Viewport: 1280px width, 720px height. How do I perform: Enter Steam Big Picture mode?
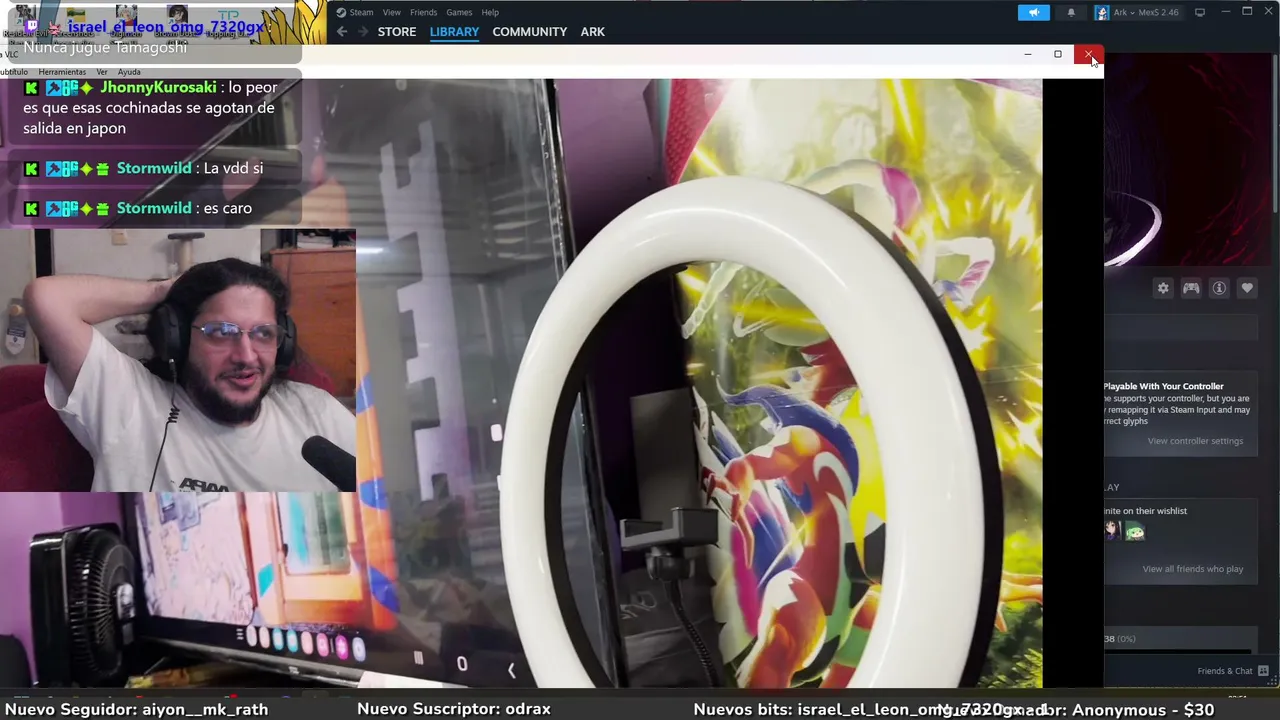tap(1200, 12)
